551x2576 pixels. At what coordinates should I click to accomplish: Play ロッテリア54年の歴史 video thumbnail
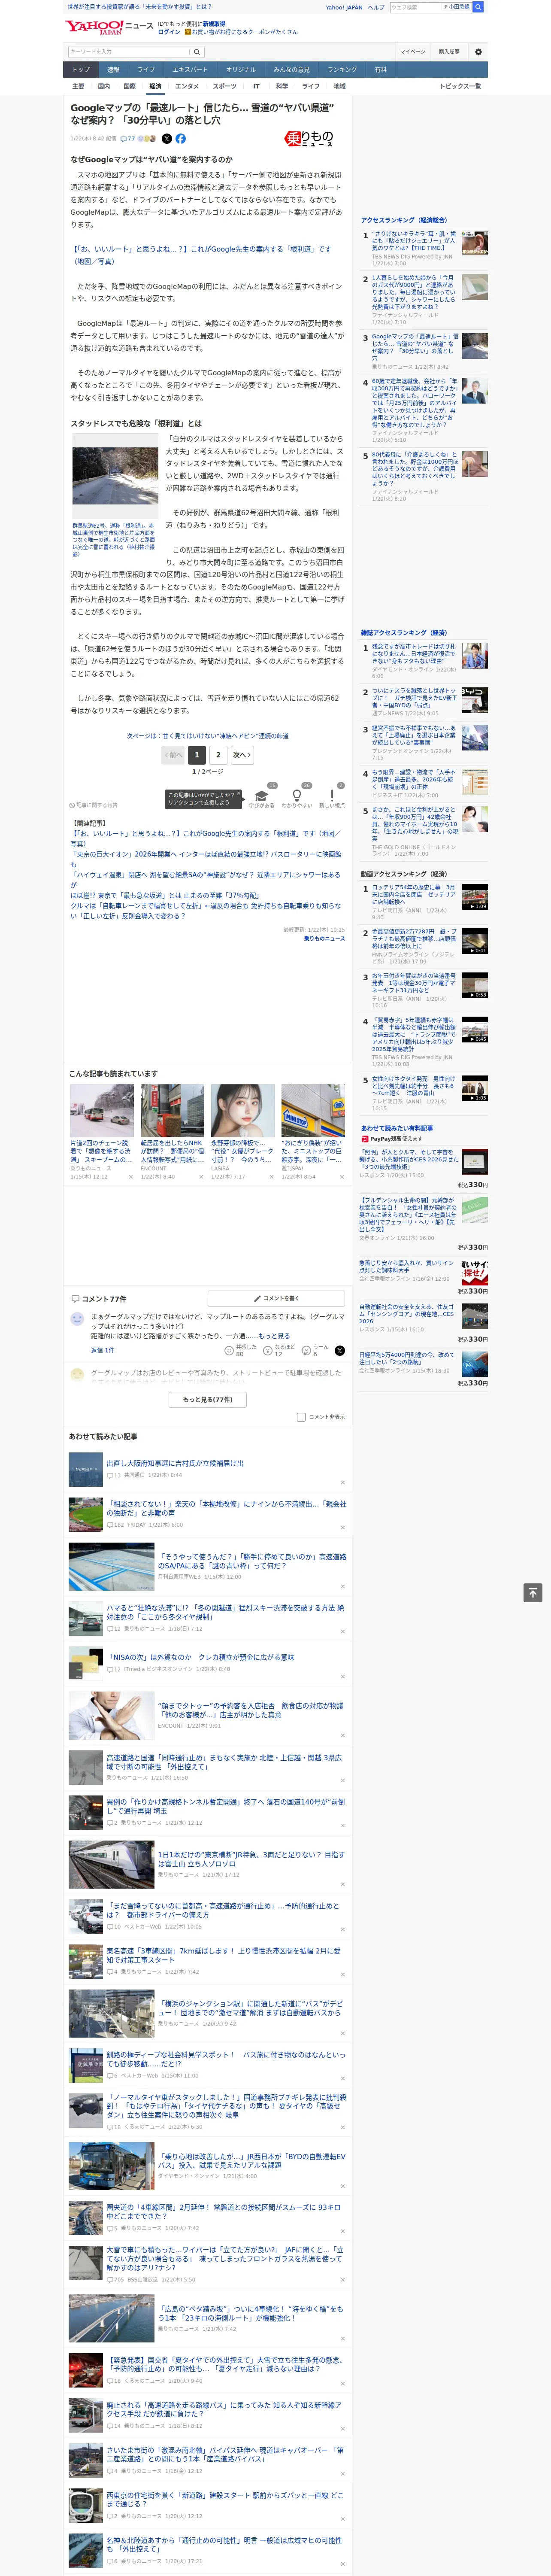point(474,896)
